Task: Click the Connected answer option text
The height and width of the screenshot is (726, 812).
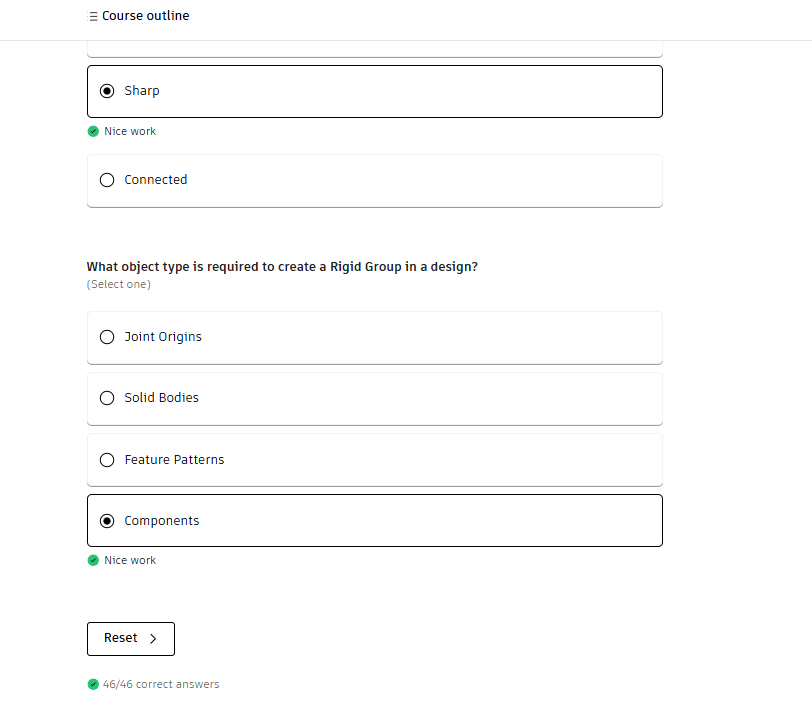Action: (x=156, y=180)
